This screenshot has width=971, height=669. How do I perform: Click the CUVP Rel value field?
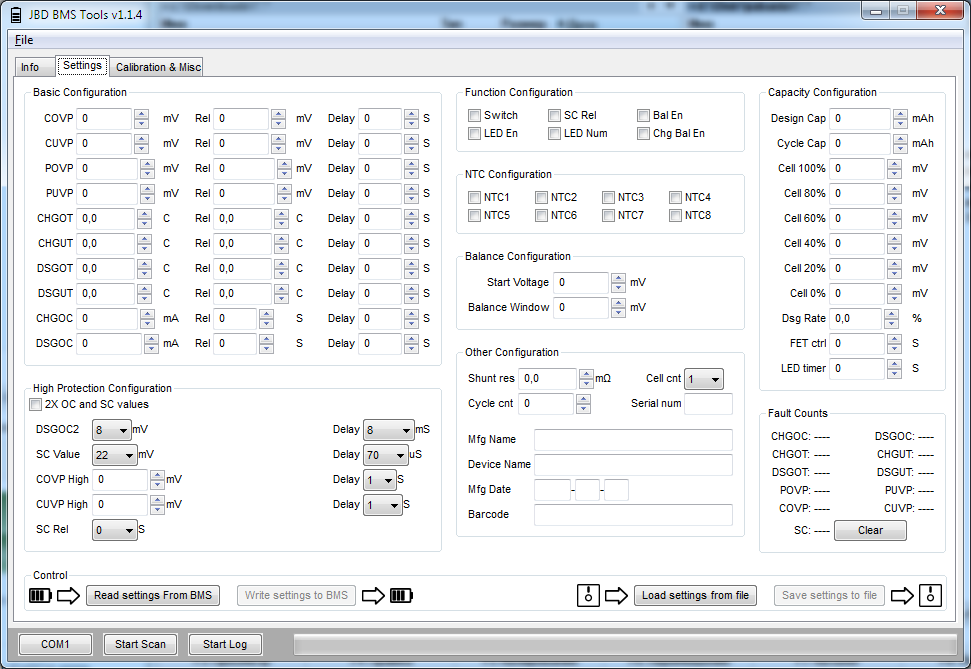(x=242, y=143)
